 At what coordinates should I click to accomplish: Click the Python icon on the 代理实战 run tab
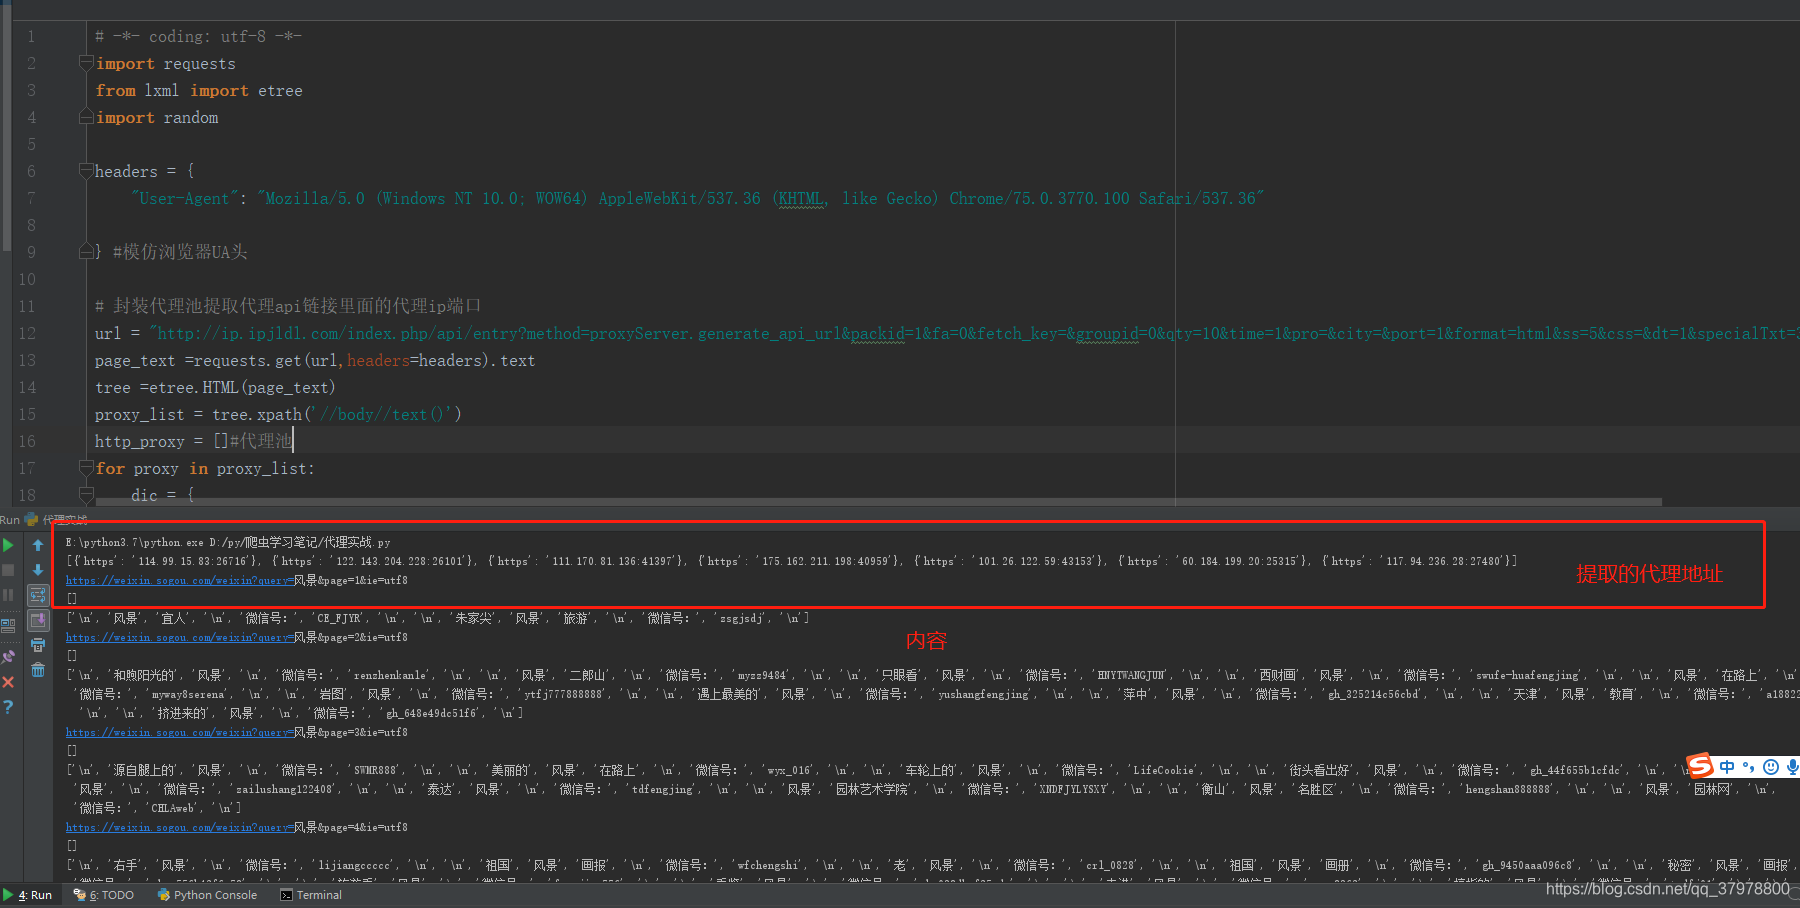pyautogui.click(x=31, y=520)
